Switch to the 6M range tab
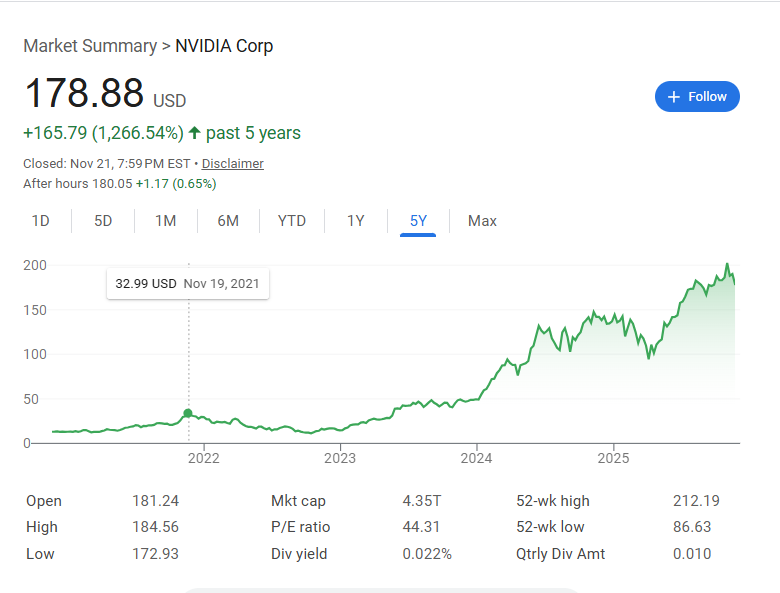This screenshot has height=593, width=780. 228,221
